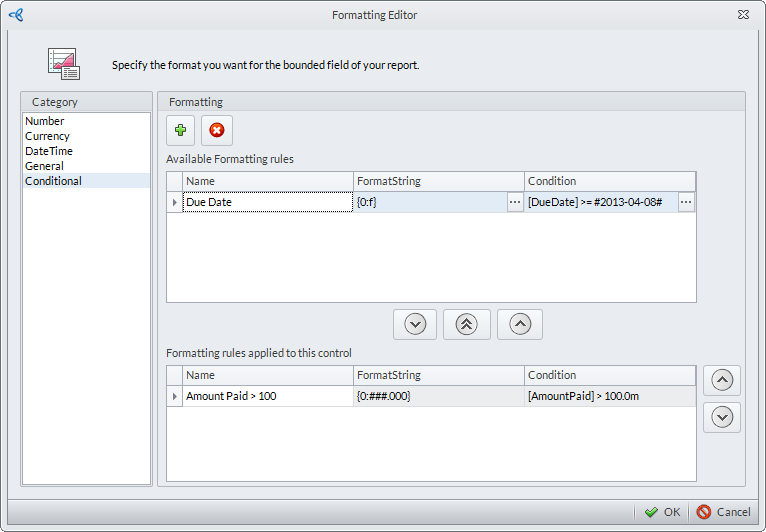Select the Conditional category
Image resolution: width=766 pixels, height=532 pixels.
[53, 181]
